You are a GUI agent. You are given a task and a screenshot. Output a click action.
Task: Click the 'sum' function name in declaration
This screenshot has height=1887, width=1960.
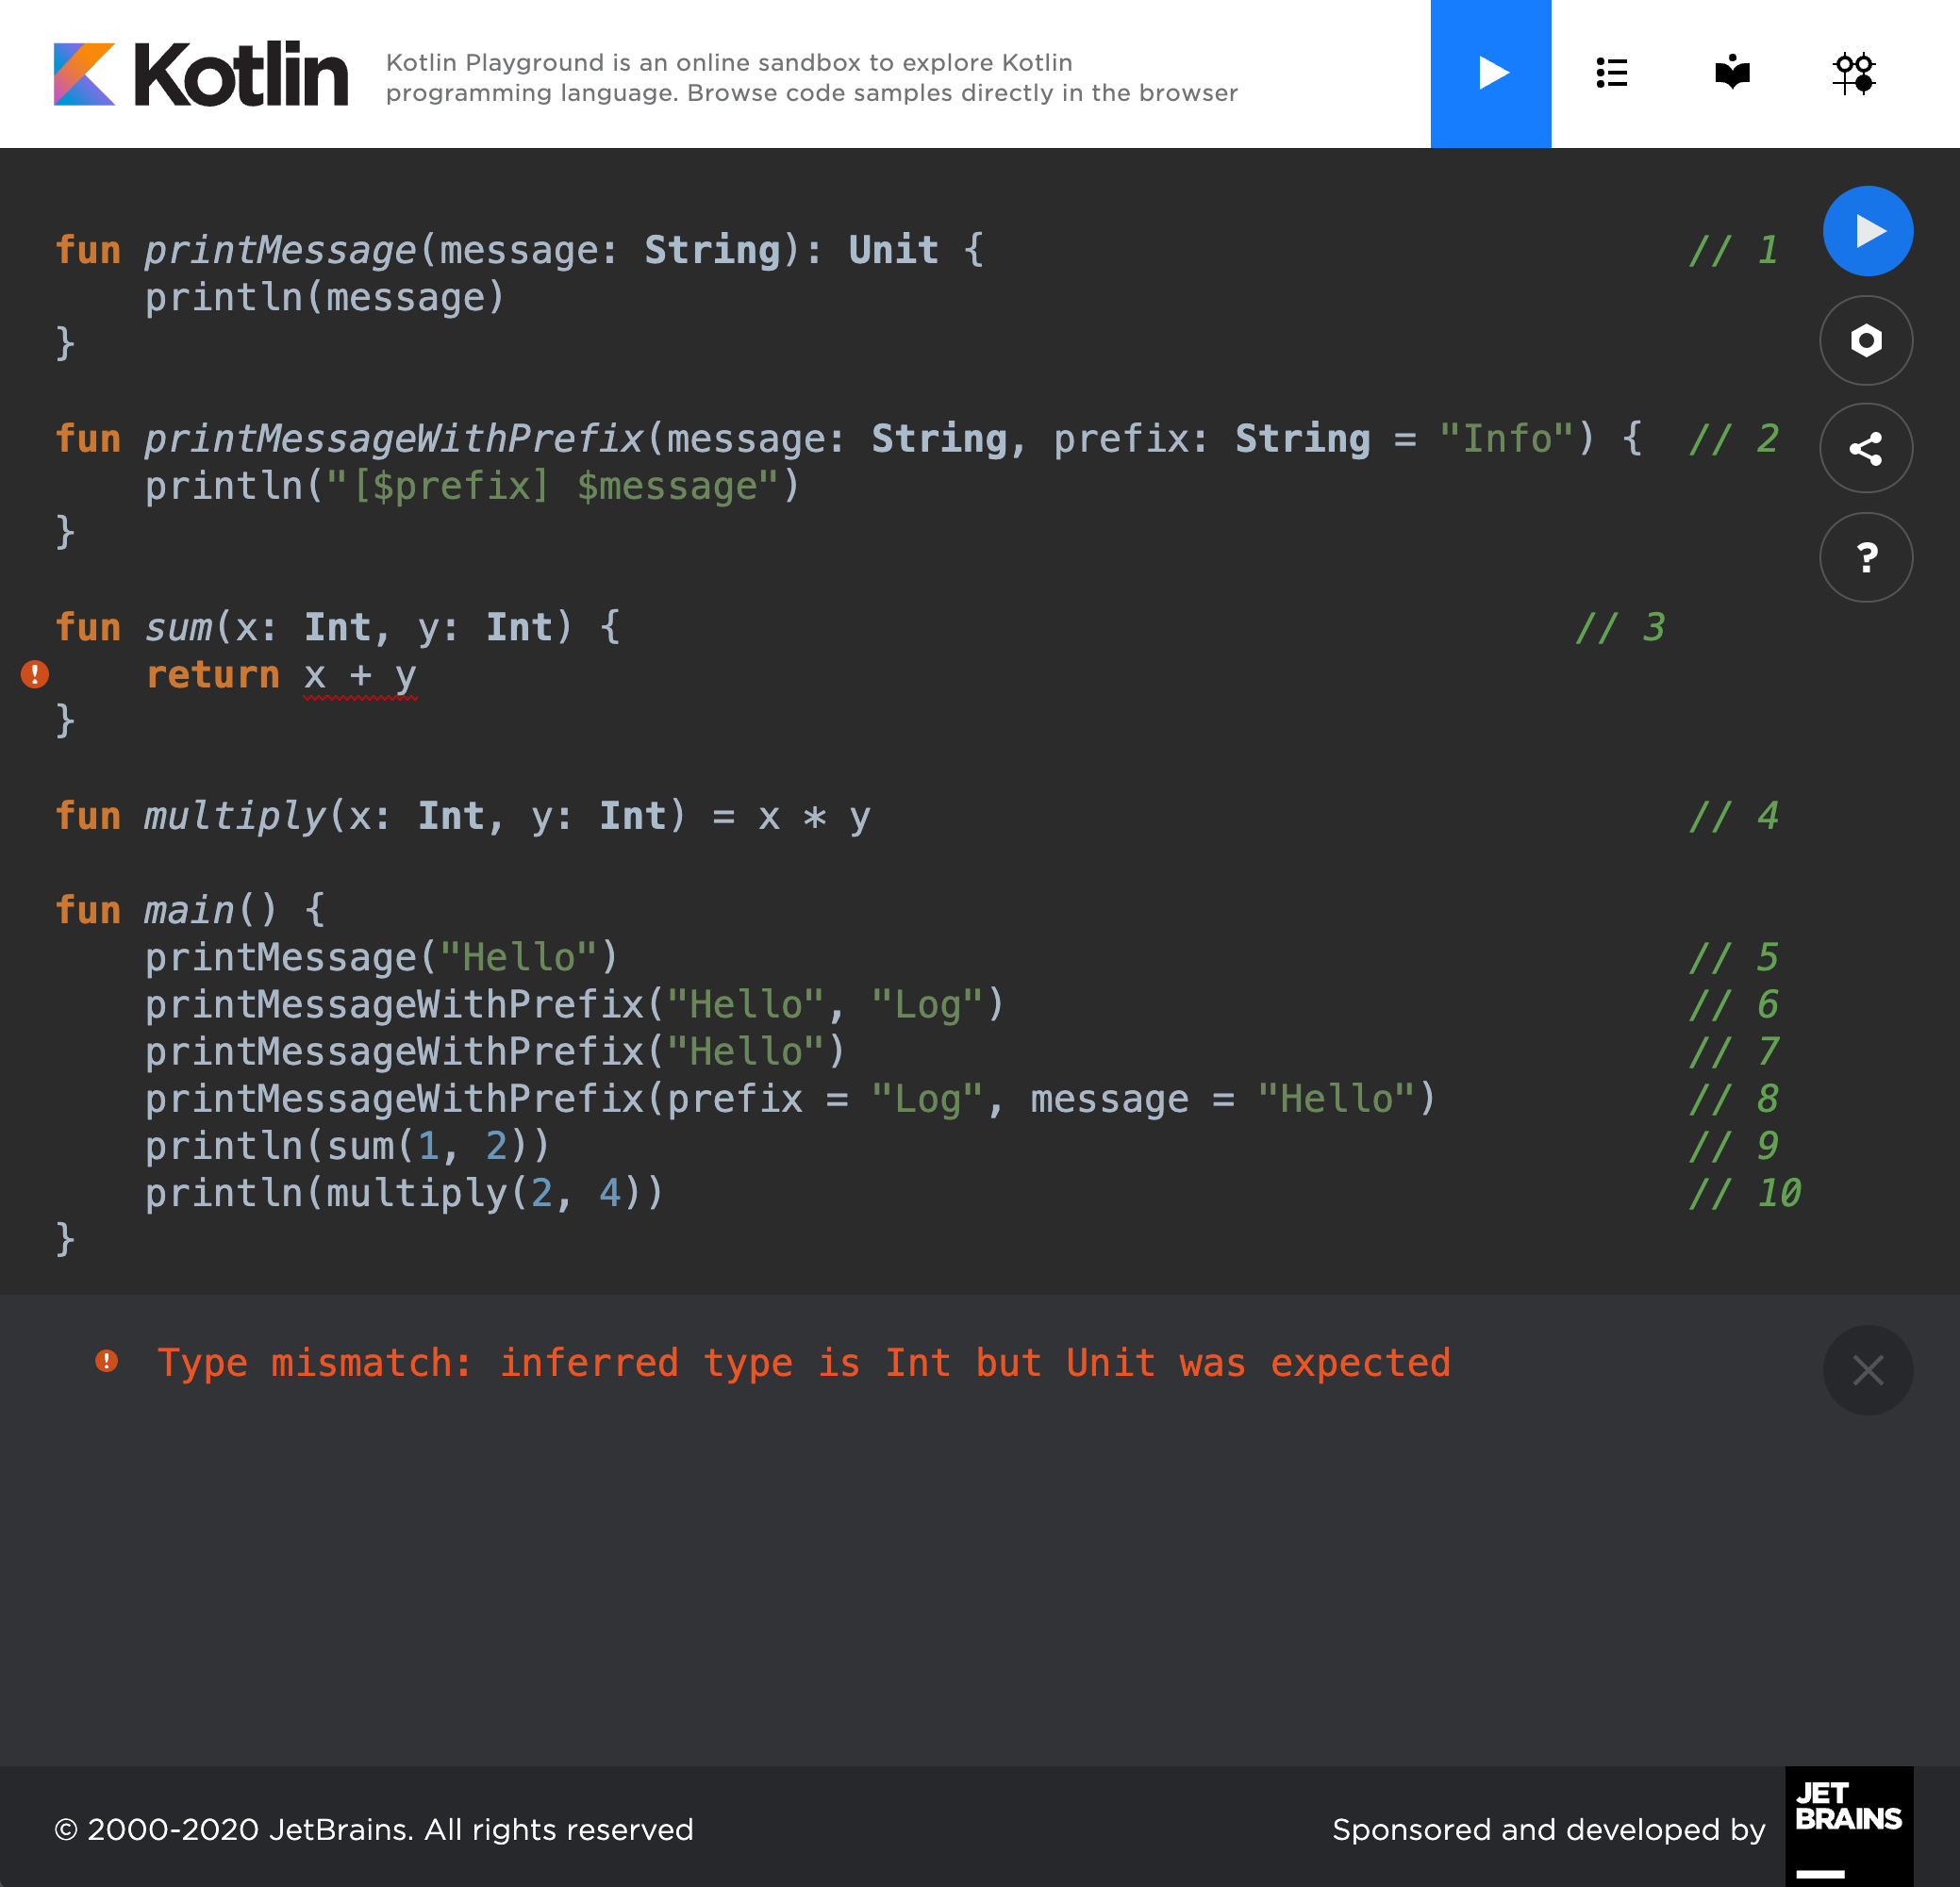(x=178, y=628)
